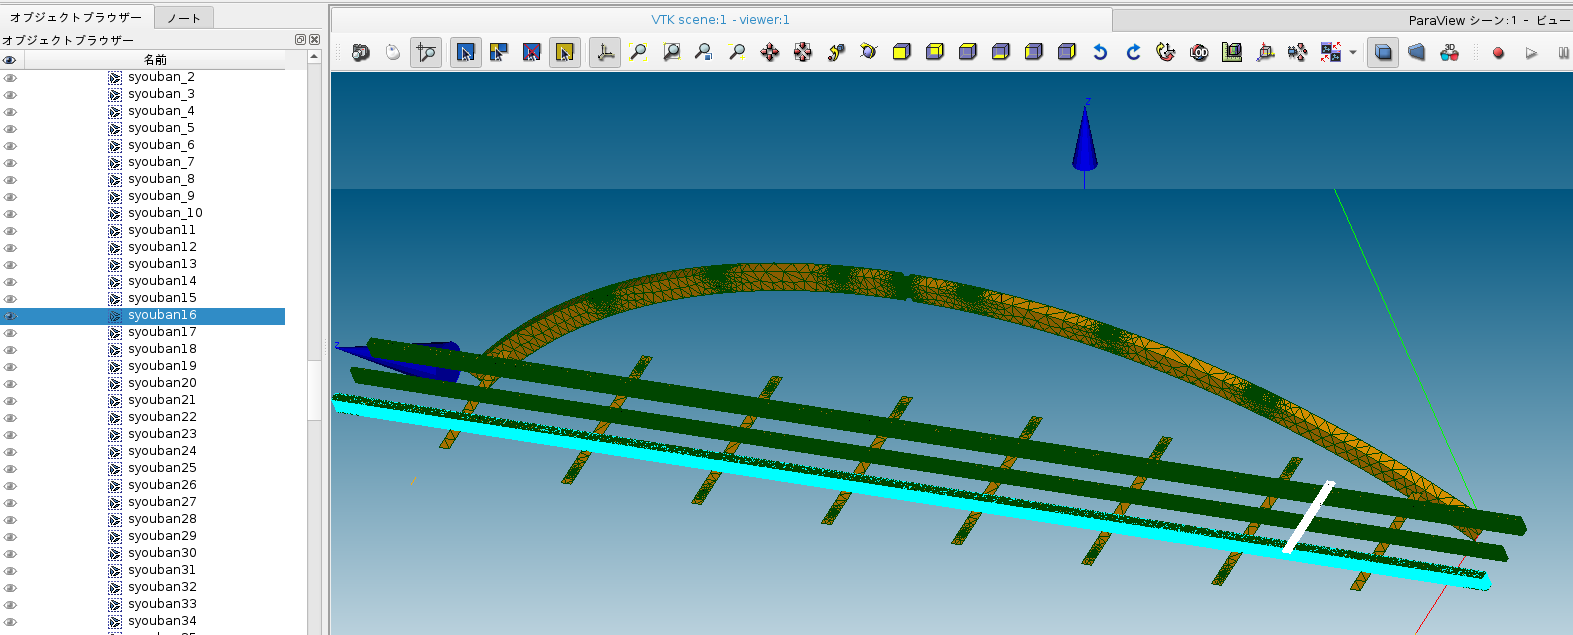Open the LOD level-of-detail settings
The image size is (1573, 635).
pos(1199,53)
